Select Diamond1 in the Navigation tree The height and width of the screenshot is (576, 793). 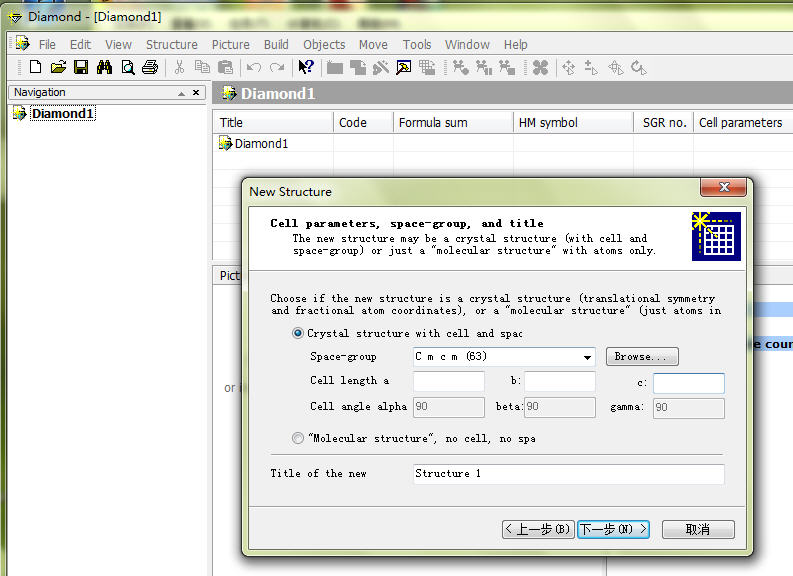tap(63, 113)
